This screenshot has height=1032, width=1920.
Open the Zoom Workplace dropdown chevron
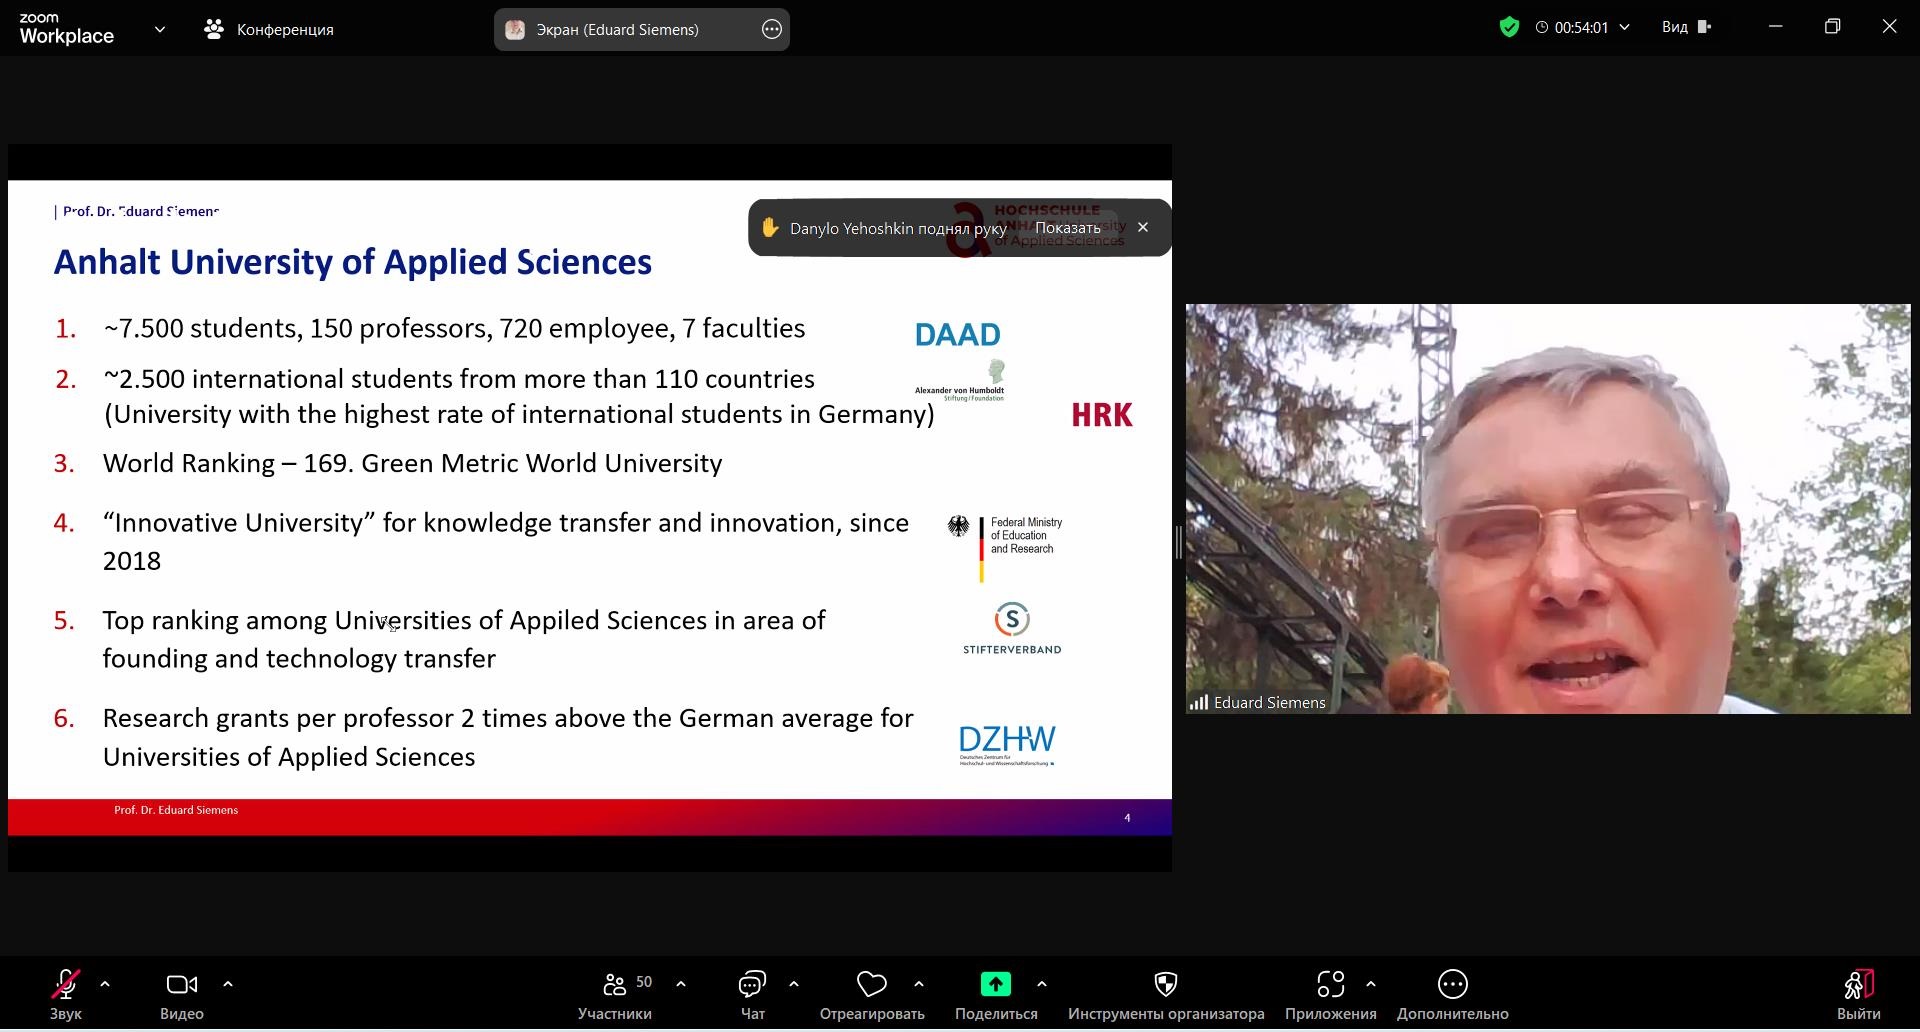[160, 30]
